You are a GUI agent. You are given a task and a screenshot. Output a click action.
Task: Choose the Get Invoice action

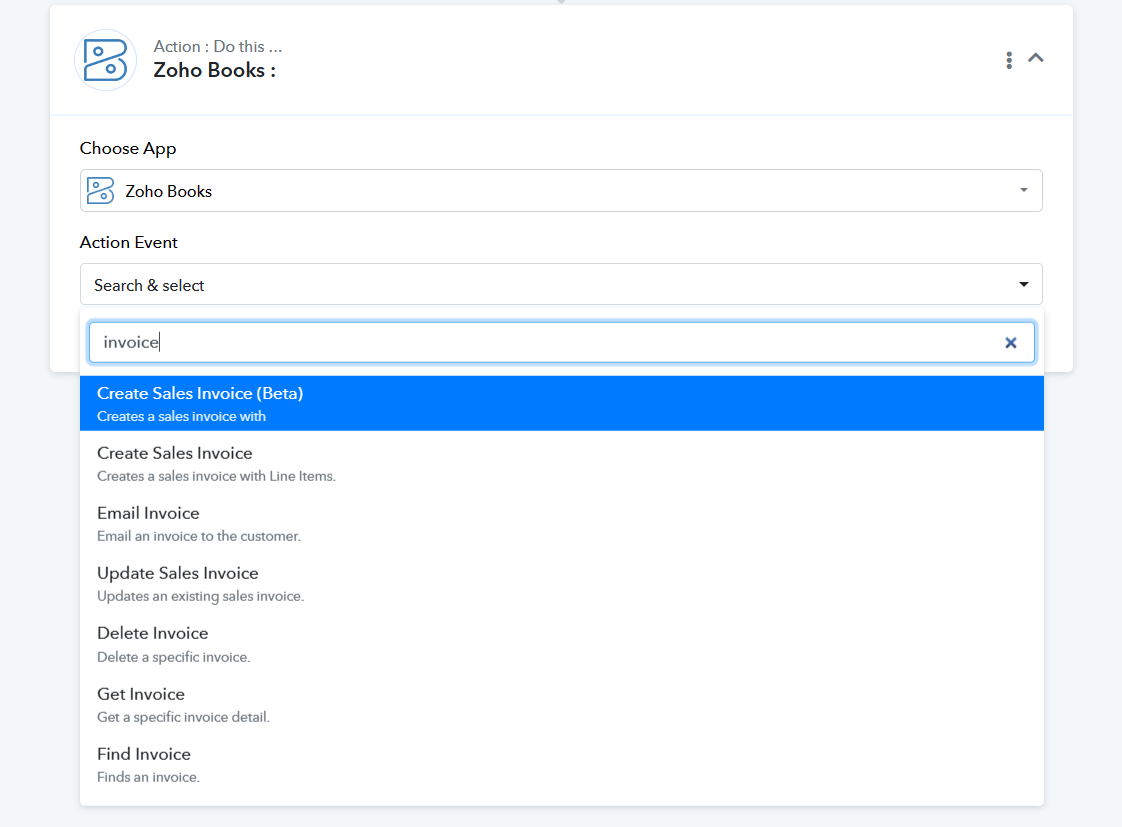(x=562, y=705)
